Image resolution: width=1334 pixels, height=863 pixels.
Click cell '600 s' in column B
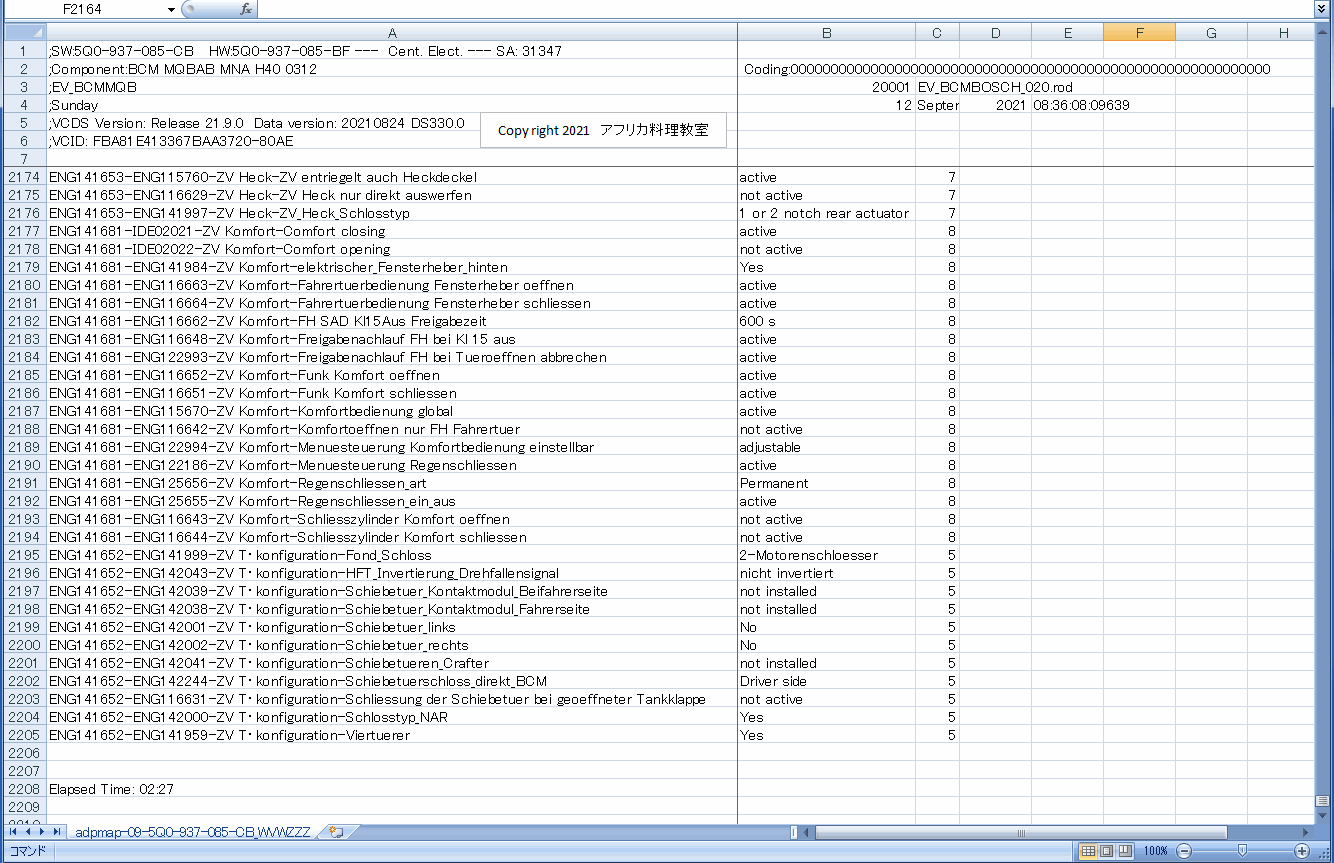click(826, 321)
